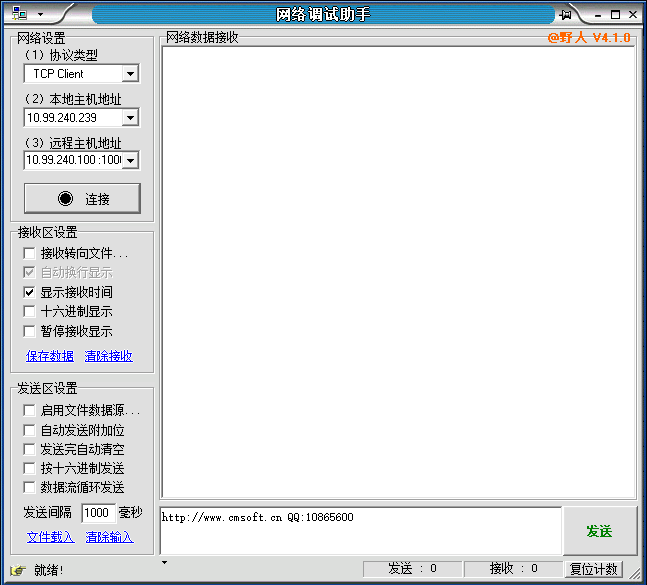Expand the 本地主机地址 dropdown arrow
The width and height of the screenshot is (647, 585).
[x=130, y=118]
